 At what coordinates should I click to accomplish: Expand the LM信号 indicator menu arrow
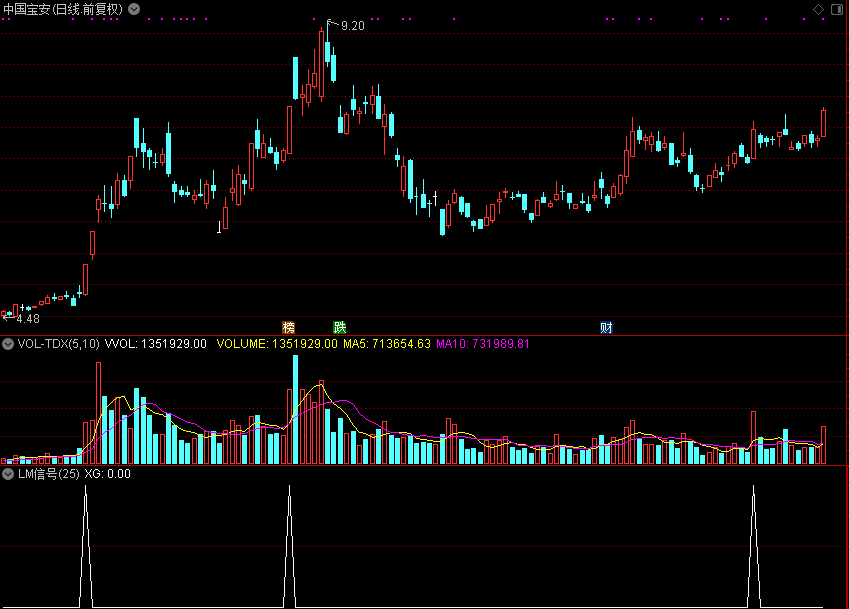click(8, 474)
